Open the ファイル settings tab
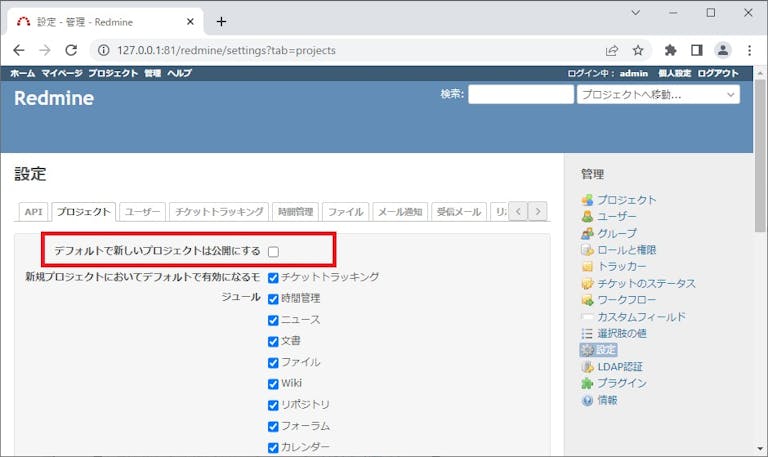Image resolution: width=768 pixels, height=457 pixels. click(x=345, y=212)
